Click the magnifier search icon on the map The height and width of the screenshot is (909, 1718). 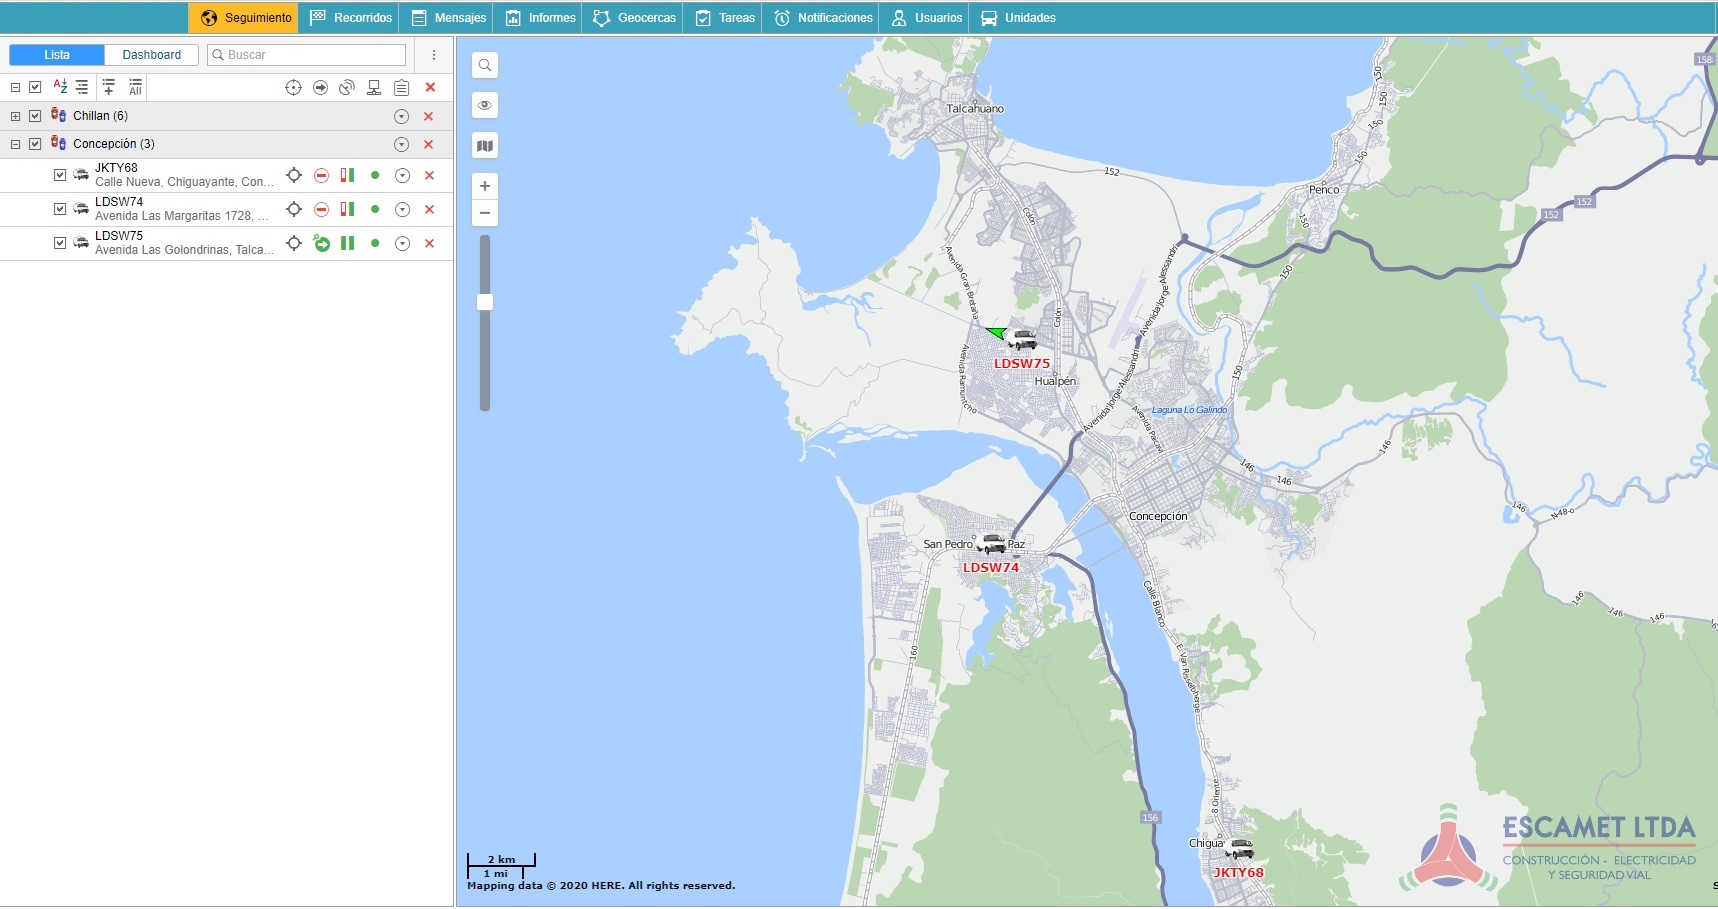click(485, 65)
